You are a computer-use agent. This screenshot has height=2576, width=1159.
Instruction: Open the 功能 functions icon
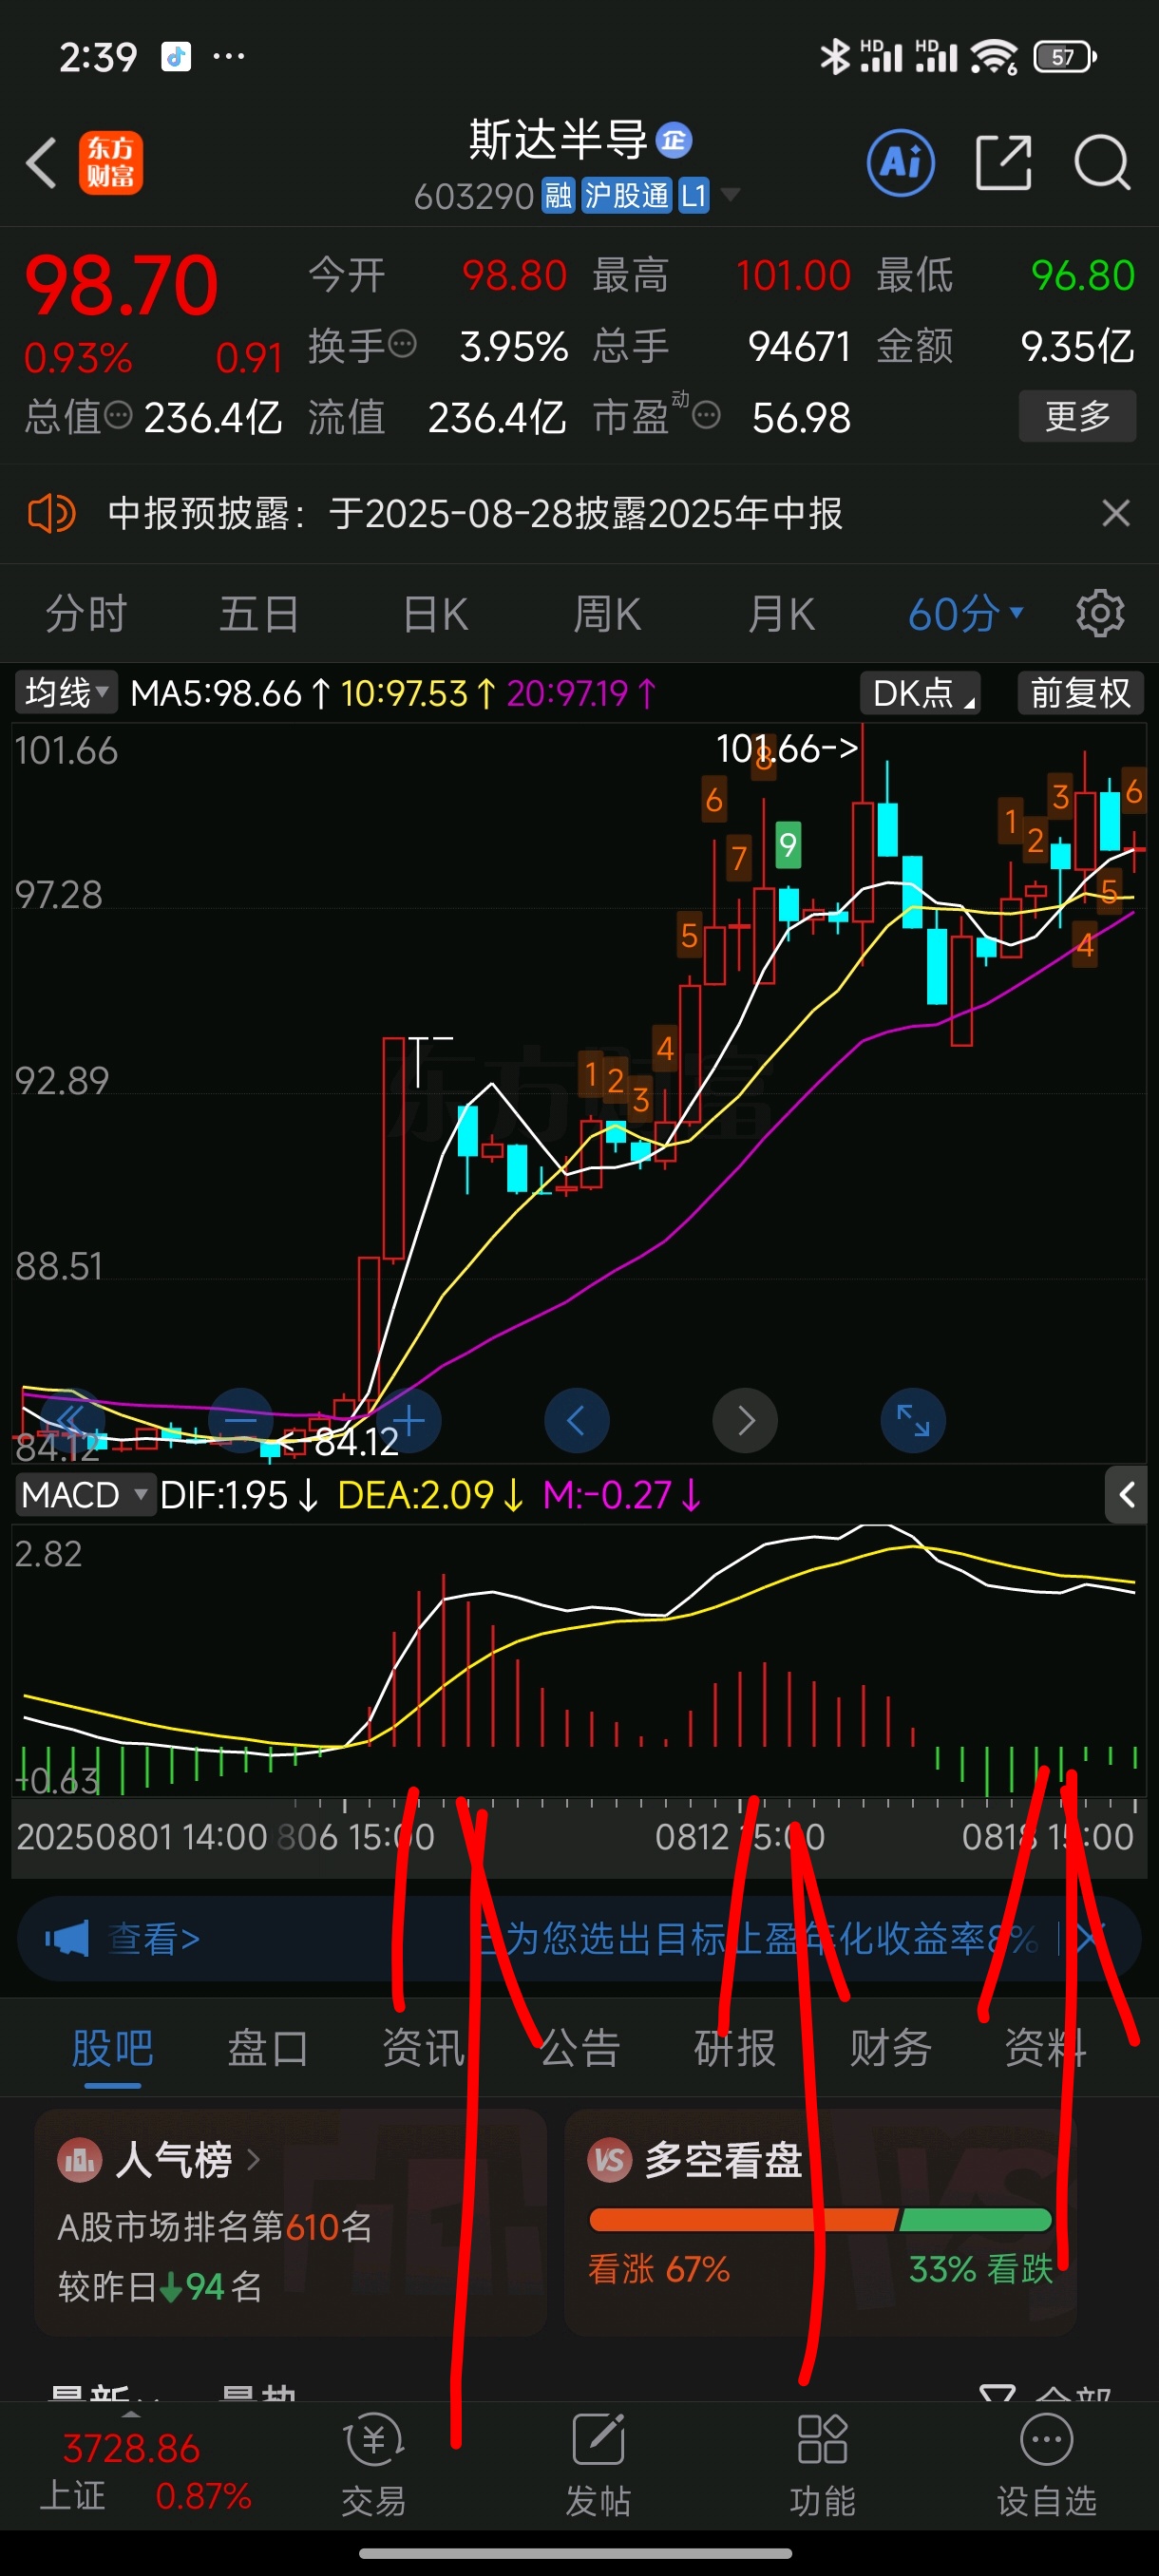(x=822, y=2440)
